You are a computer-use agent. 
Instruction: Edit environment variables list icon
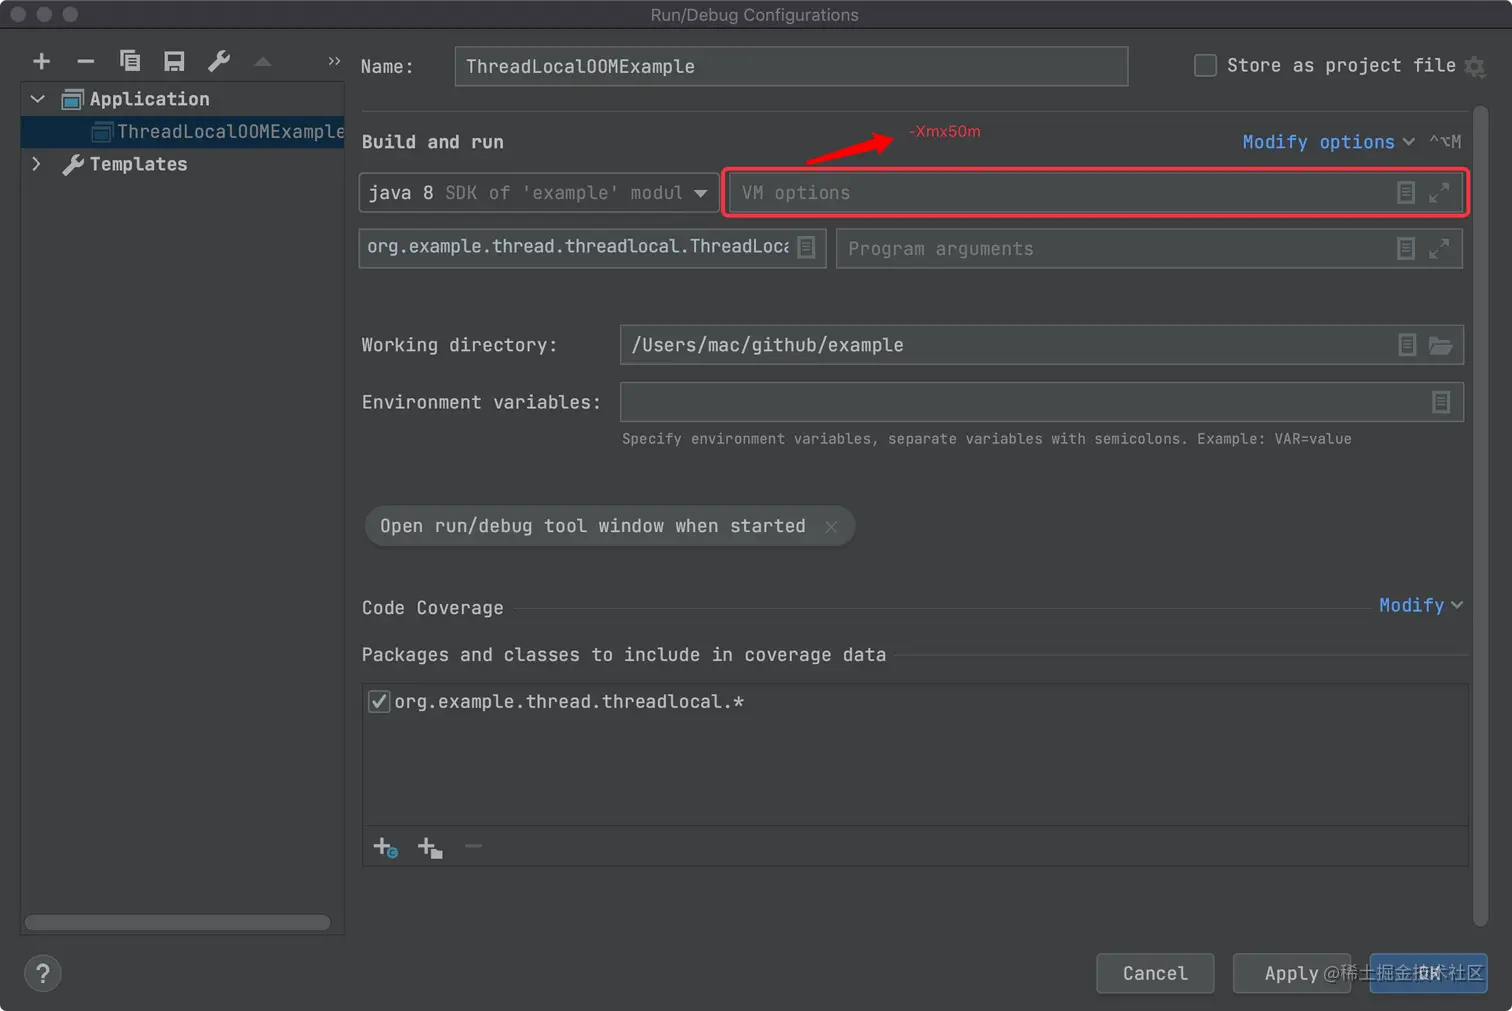click(x=1441, y=402)
